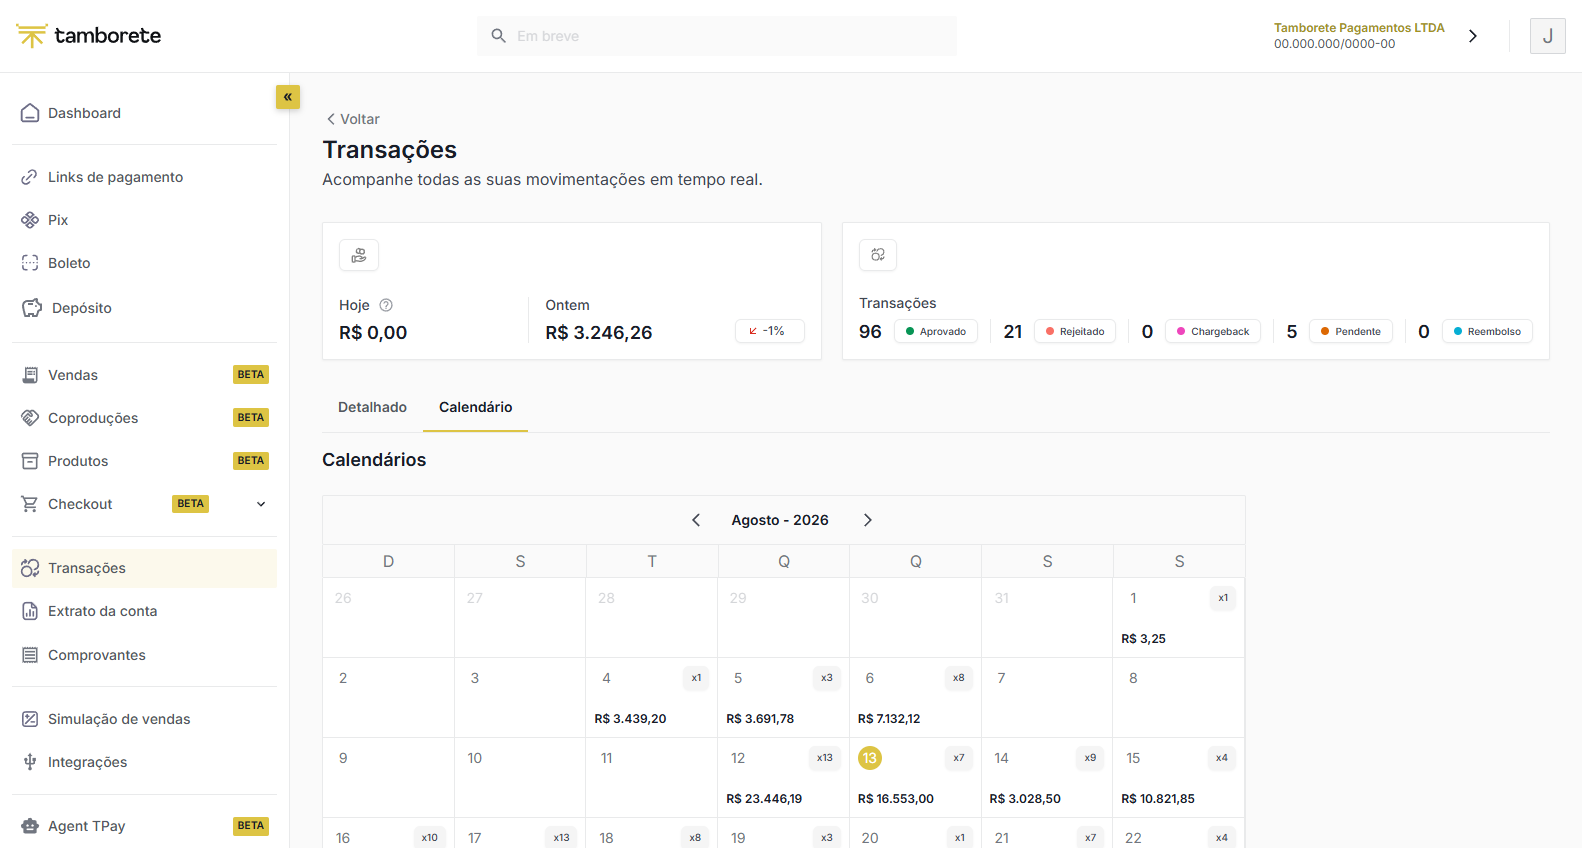This screenshot has width=1582, height=848.
Task: Click the help icon next to Hoje
Action: click(x=386, y=305)
